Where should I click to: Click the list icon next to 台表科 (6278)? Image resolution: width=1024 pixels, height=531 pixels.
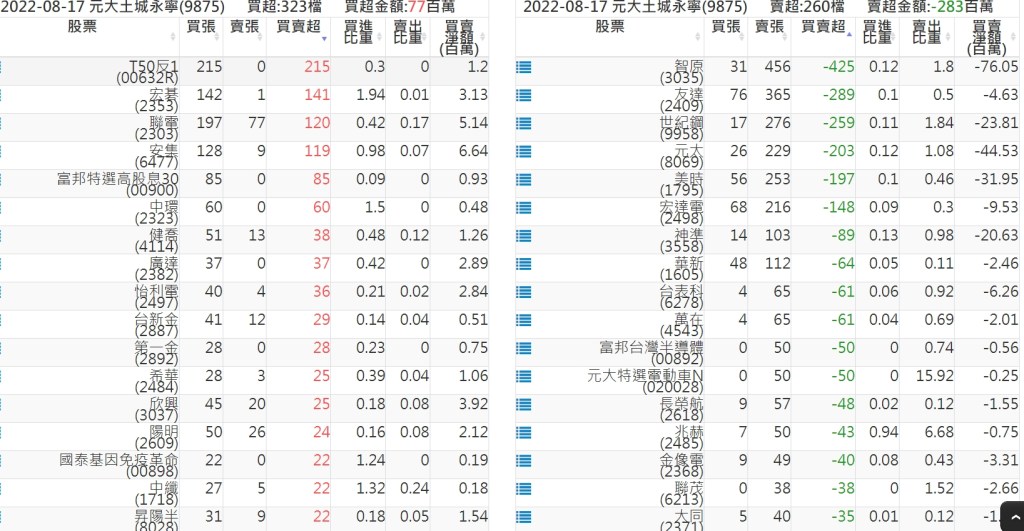pyautogui.click(x=523, y=292)
